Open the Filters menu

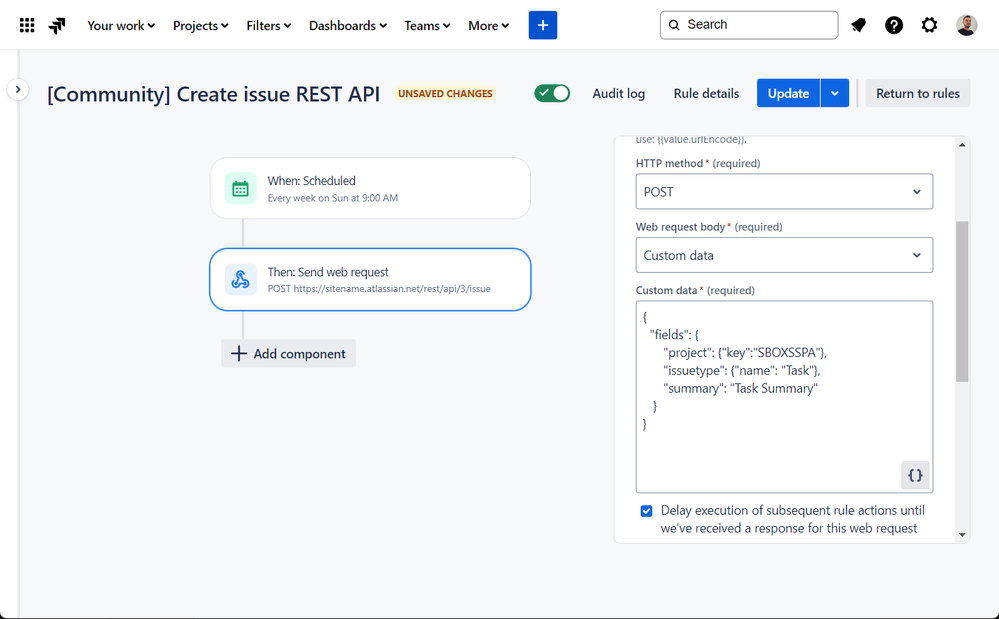pyautogui.click(x=268, y=25)
